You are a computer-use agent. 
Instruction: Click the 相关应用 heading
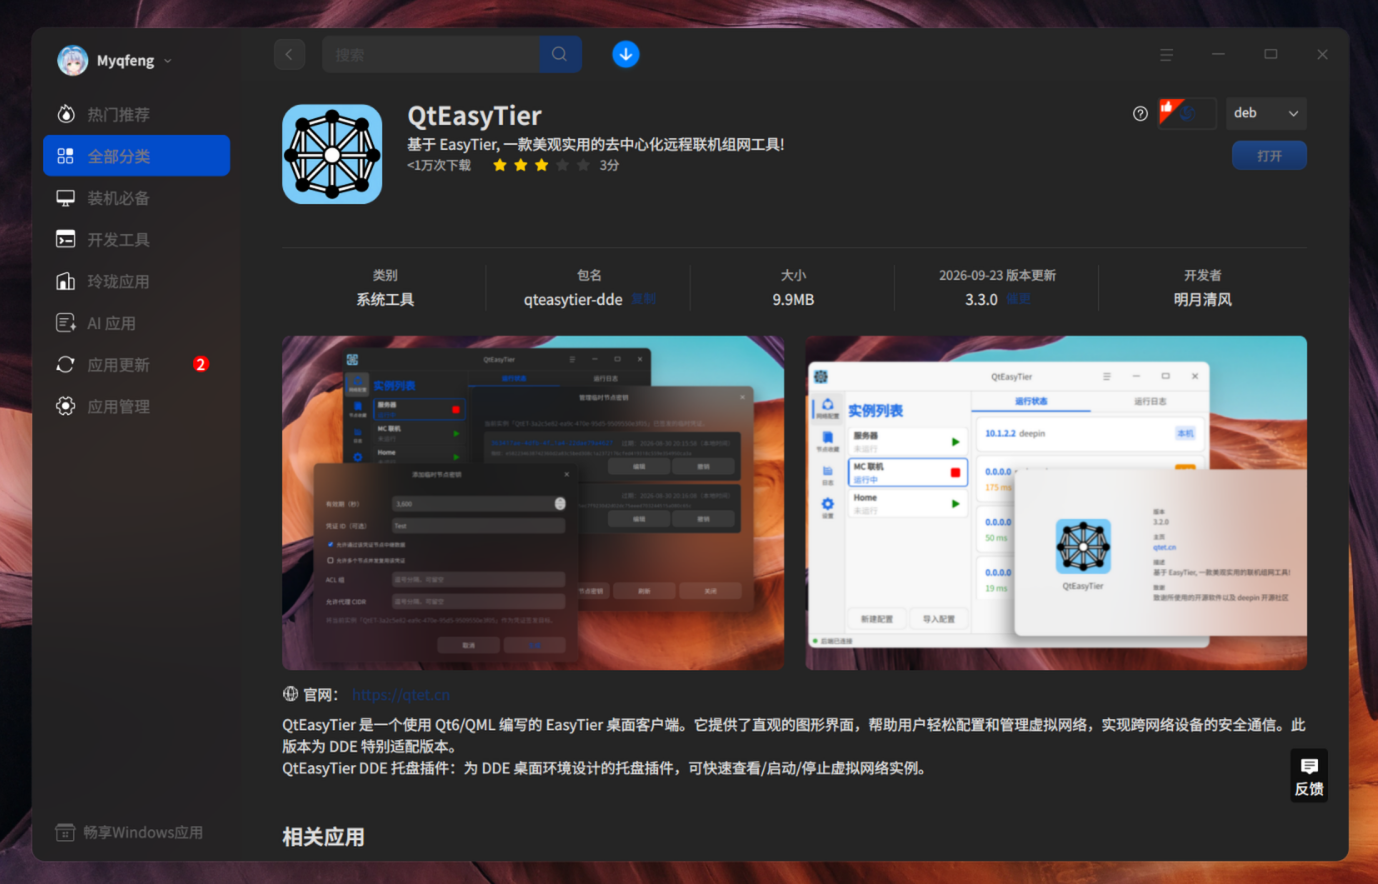(323, 837)
